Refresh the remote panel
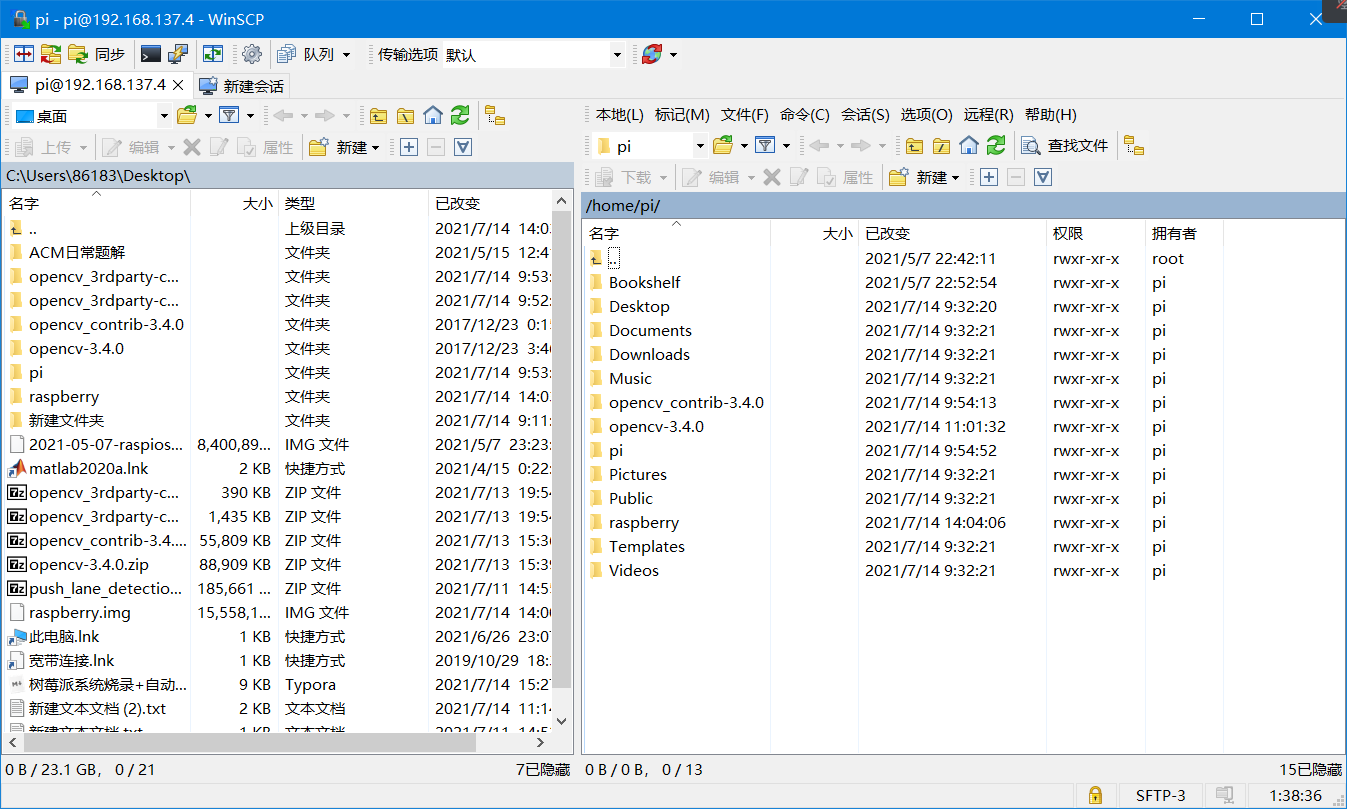This screenshot has width=1347, height=809. 995,146
